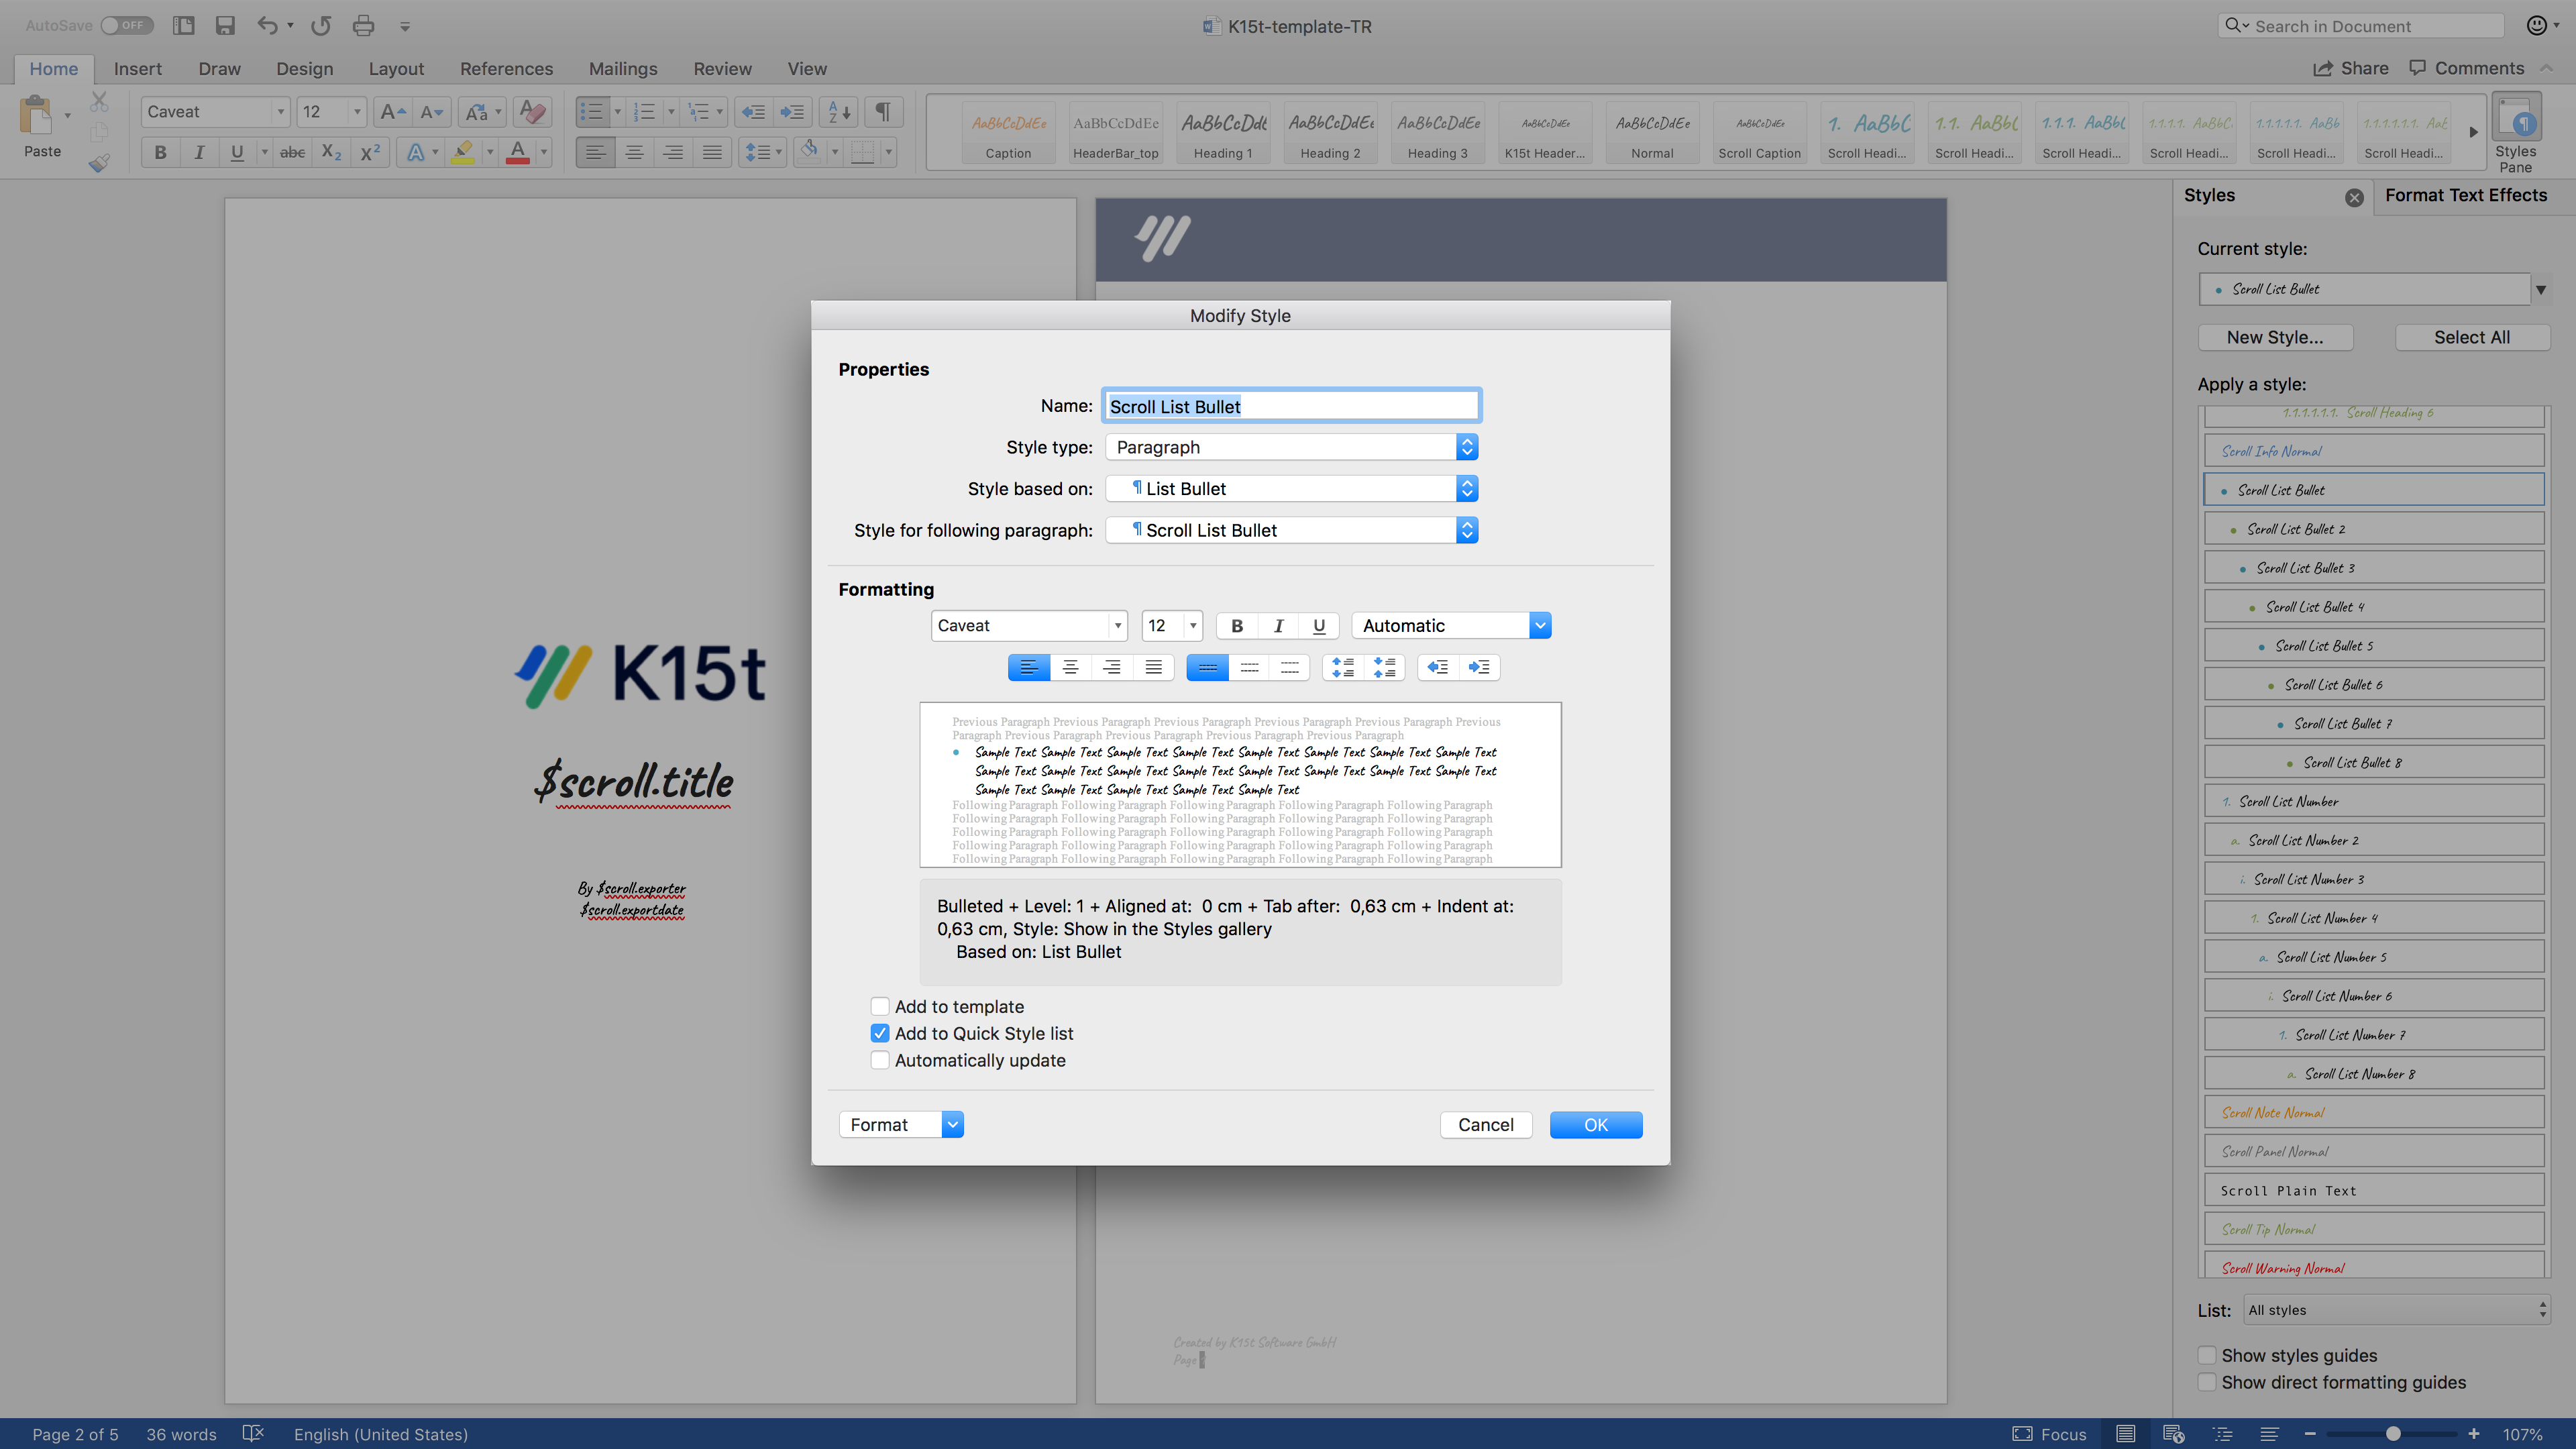Click the print icon in title bar
This screenshot has width=2576, height=1449.
tap(363, 26)
